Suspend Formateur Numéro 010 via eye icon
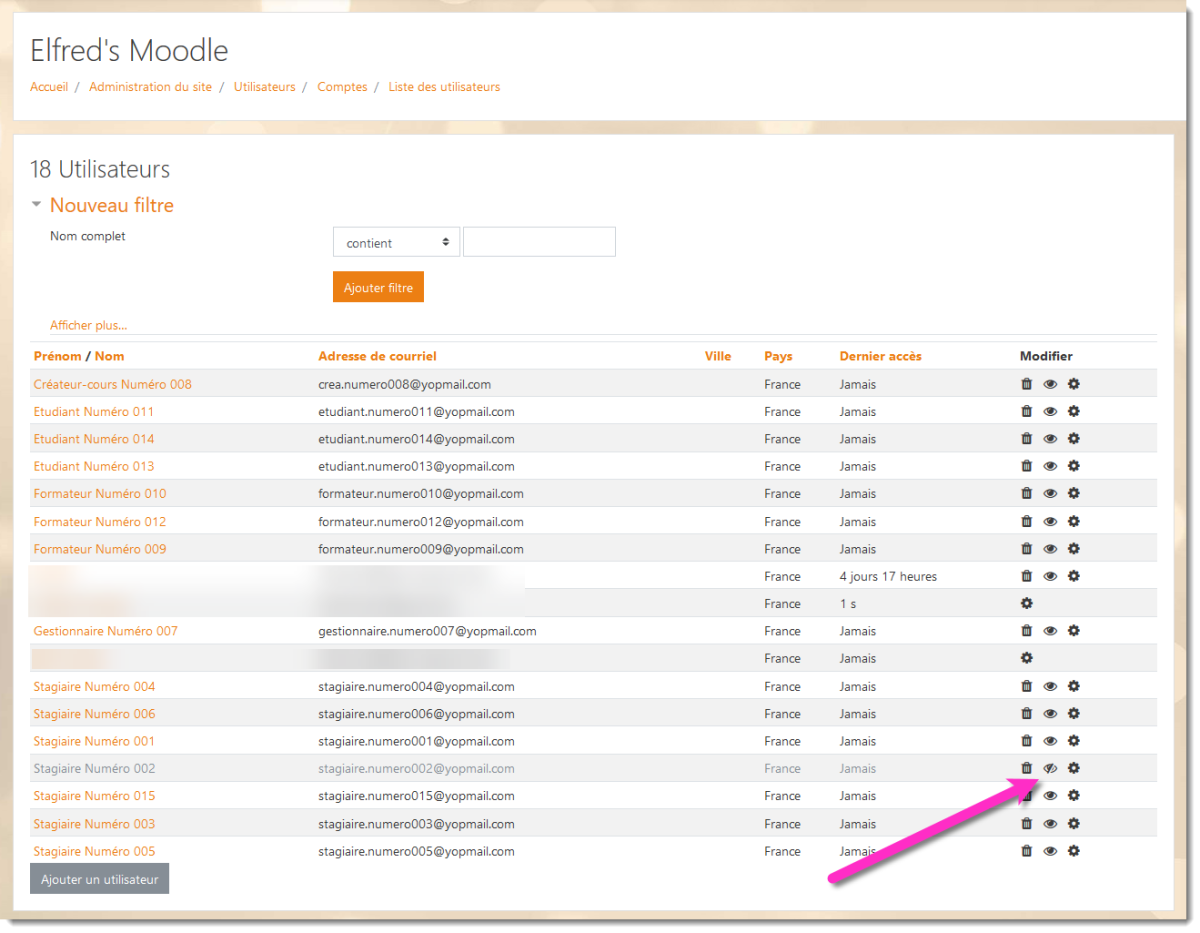 [1050, 493]
